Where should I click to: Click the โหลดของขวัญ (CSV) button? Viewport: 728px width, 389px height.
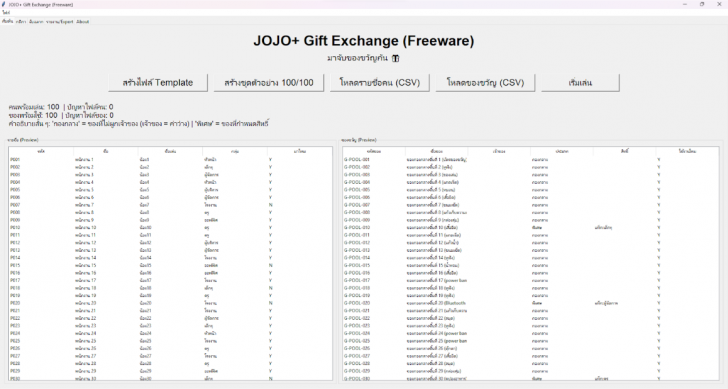[x=485, y=83]
